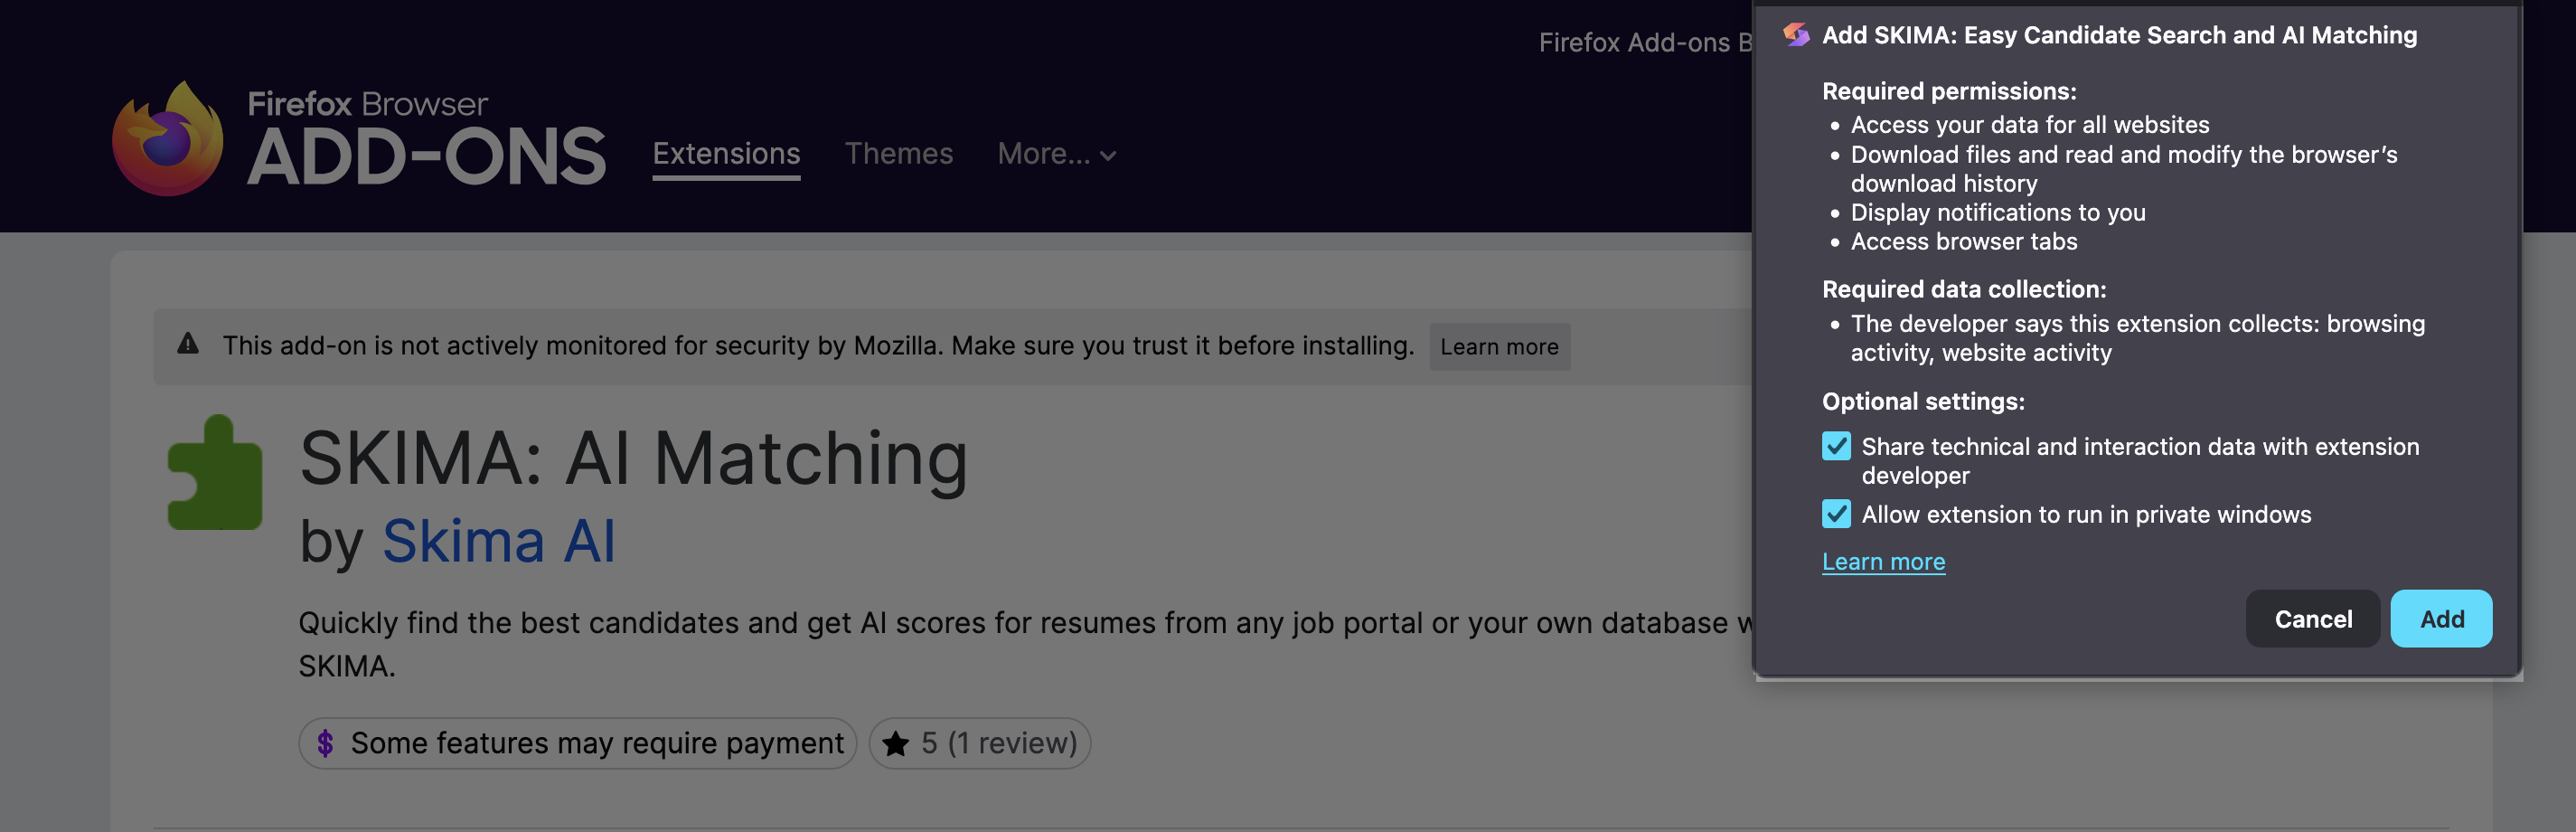Open Learn more link in permission popup

[x=1883, y=562]
